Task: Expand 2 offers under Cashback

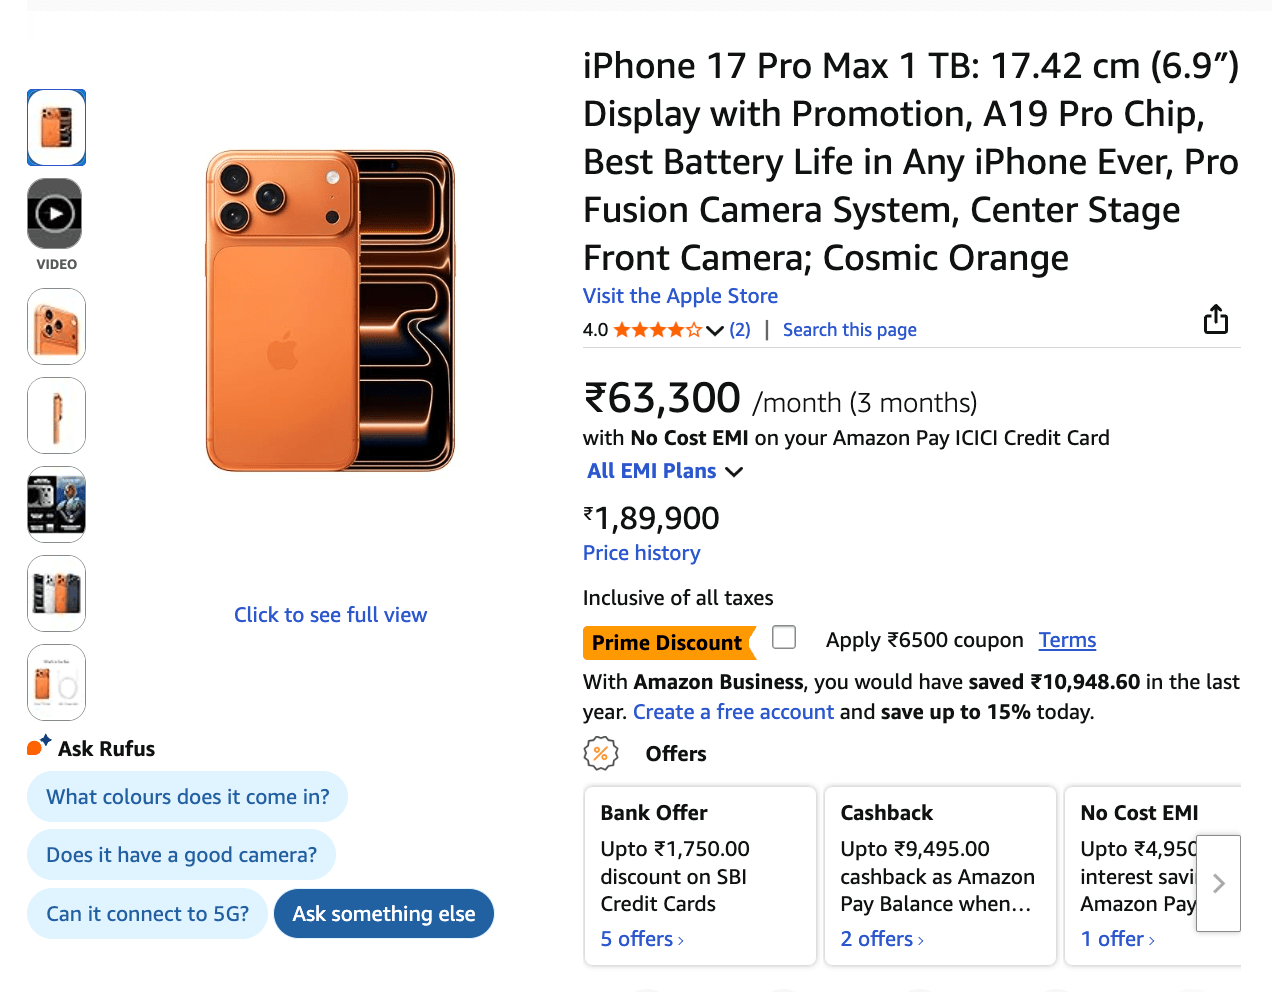Action: pyautogui.click(x=882, y=939)
